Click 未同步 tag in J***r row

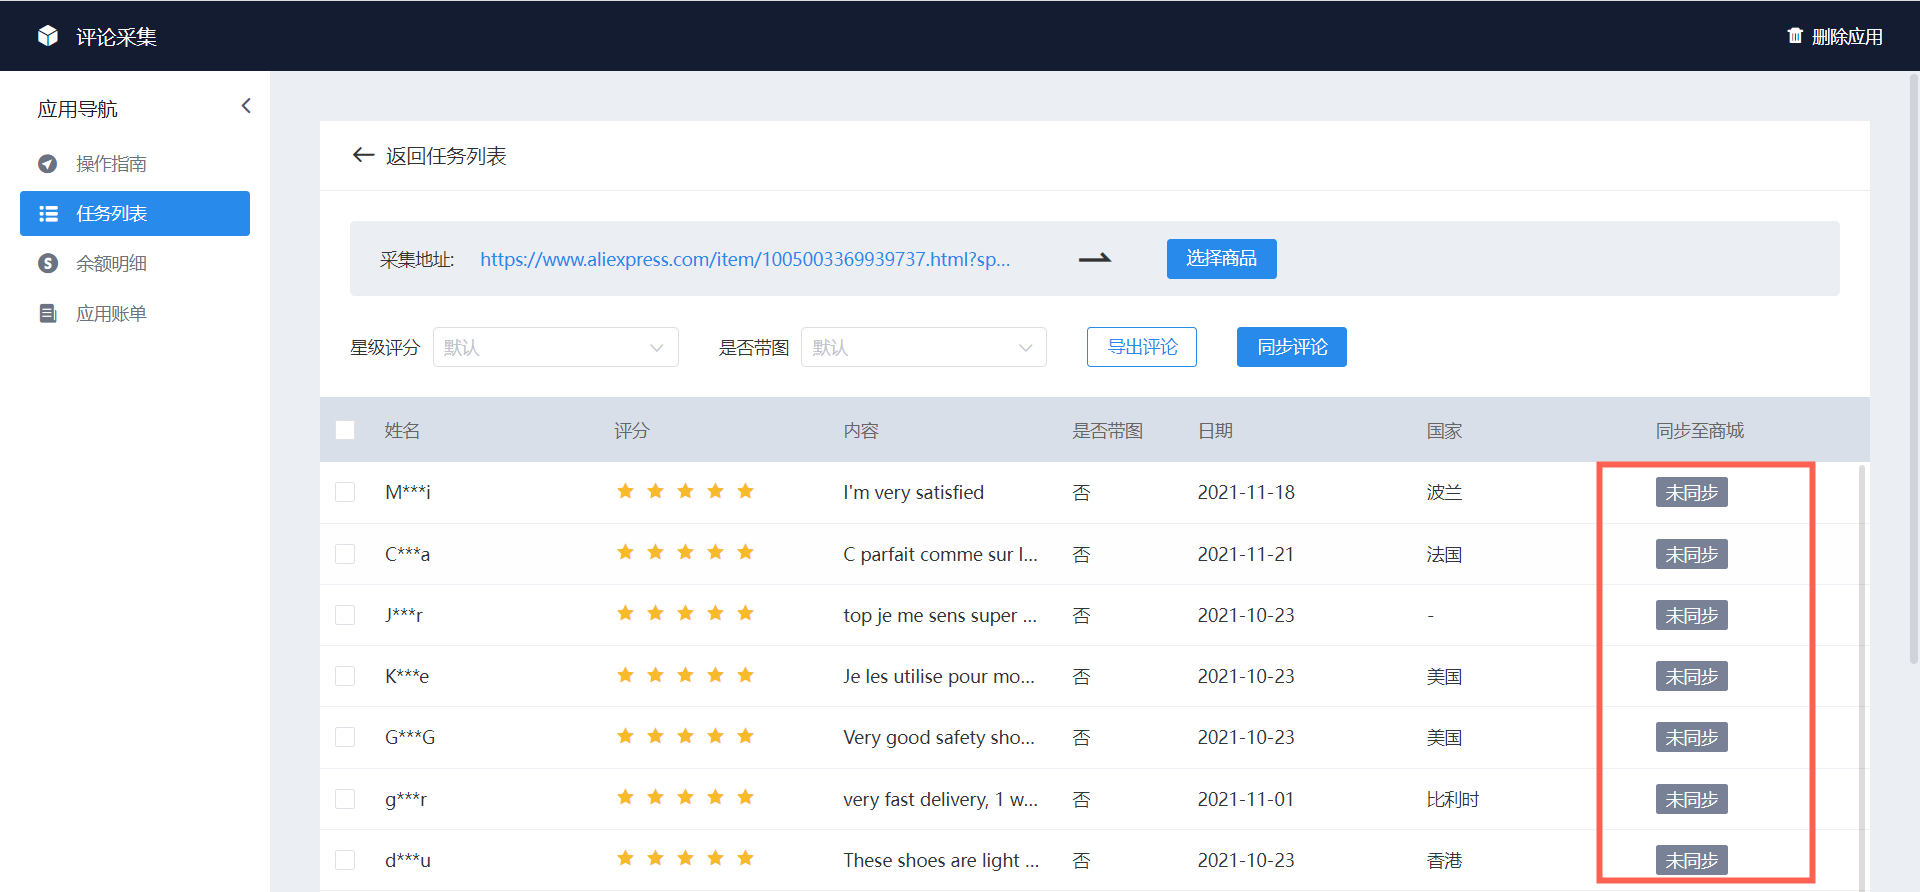pos(1691,615)
